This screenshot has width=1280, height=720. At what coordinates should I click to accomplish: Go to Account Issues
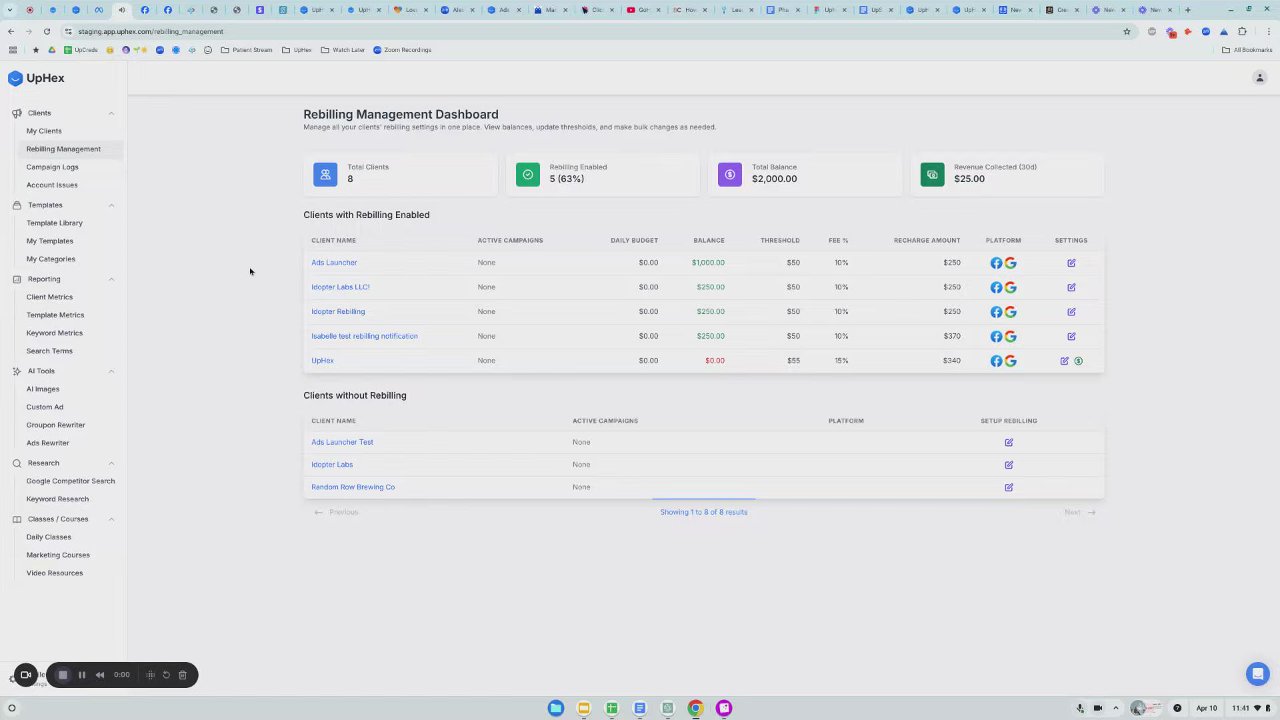[x=52, y=185]
